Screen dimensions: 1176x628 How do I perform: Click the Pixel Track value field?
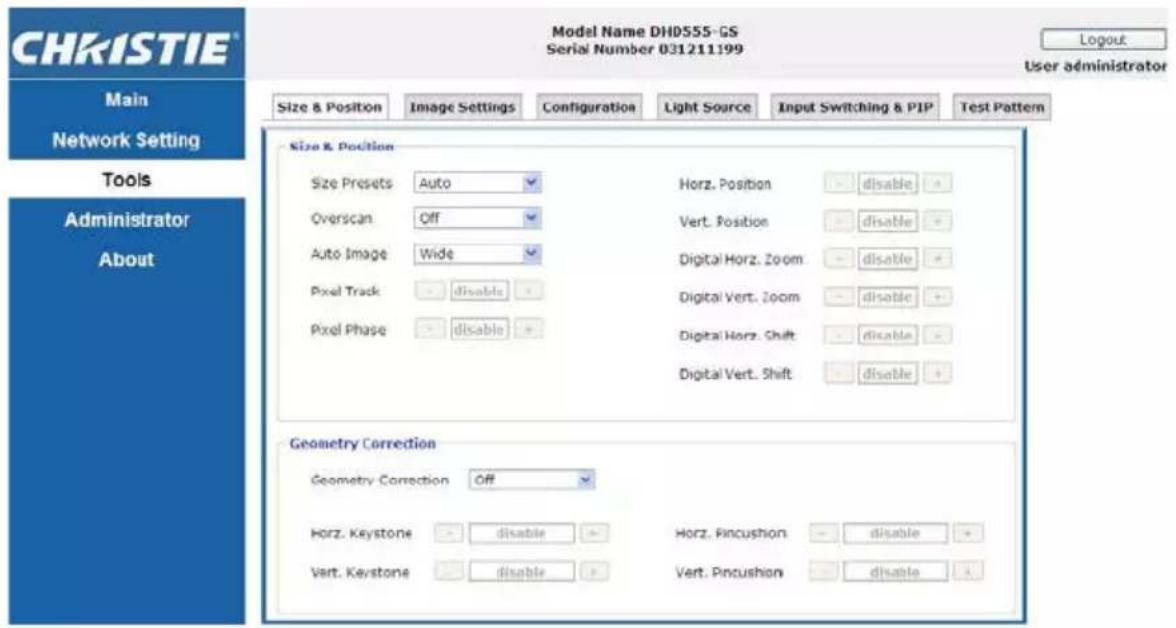(479, 291)
